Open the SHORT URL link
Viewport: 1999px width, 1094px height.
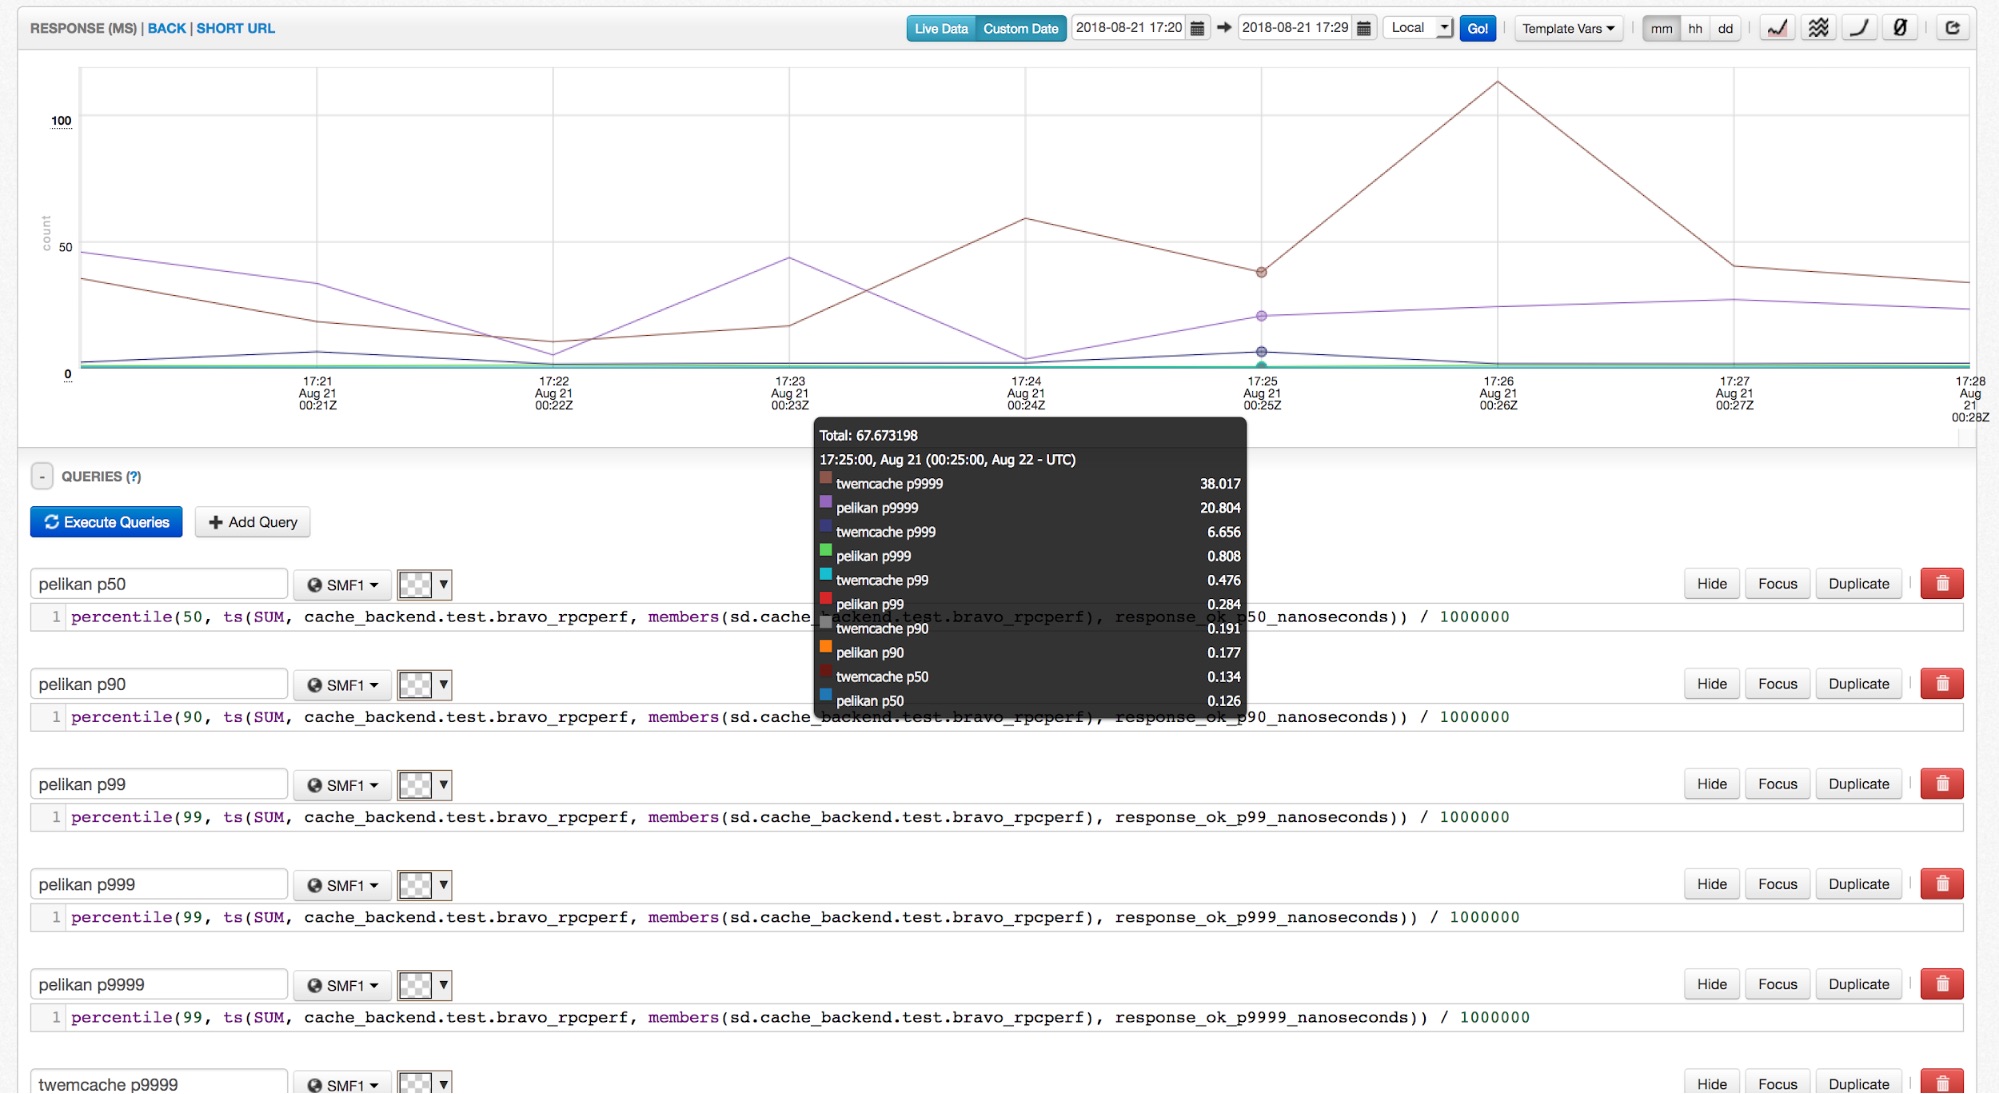click(236, 28)
